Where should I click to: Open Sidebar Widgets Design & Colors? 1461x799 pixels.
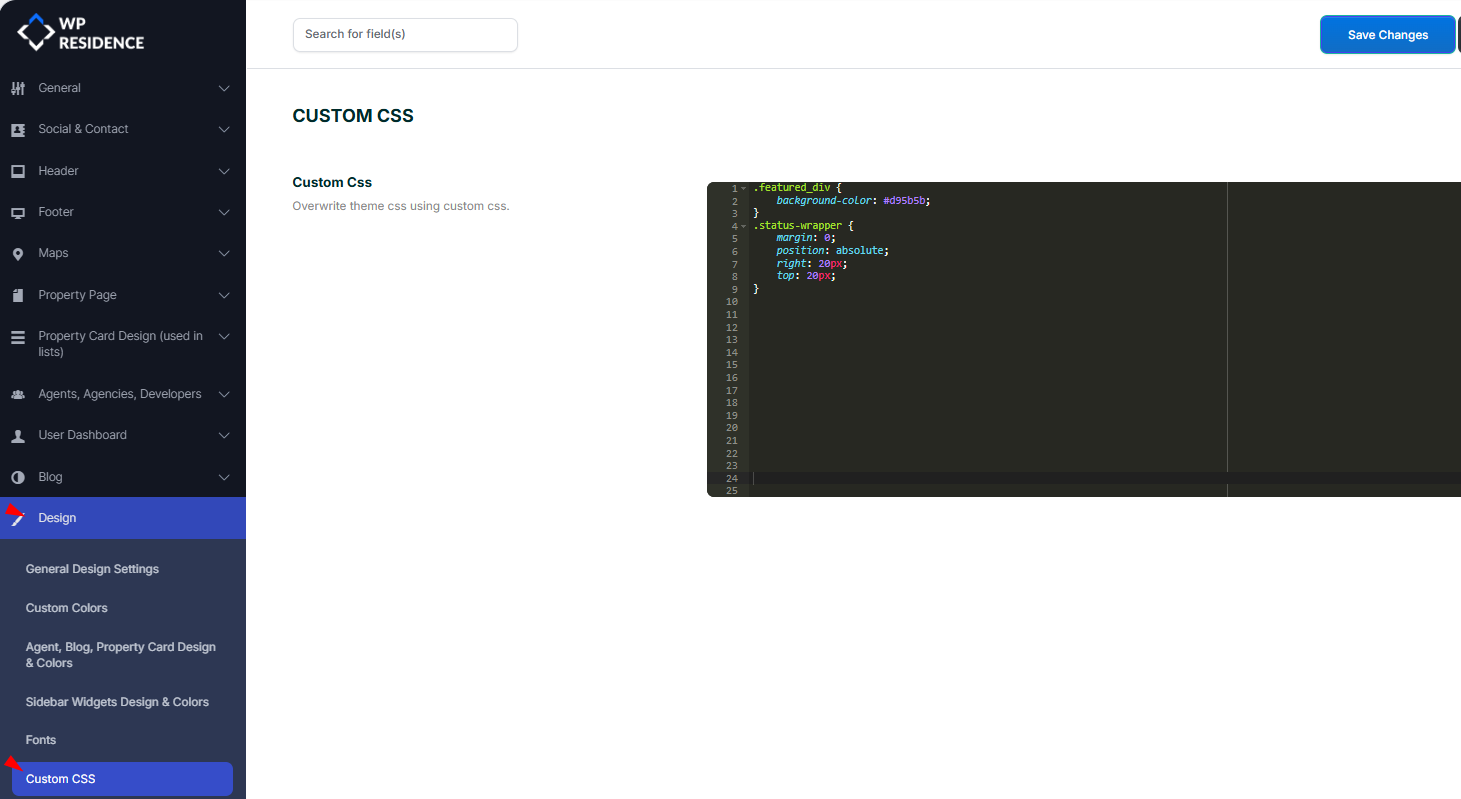click(117, 702)
